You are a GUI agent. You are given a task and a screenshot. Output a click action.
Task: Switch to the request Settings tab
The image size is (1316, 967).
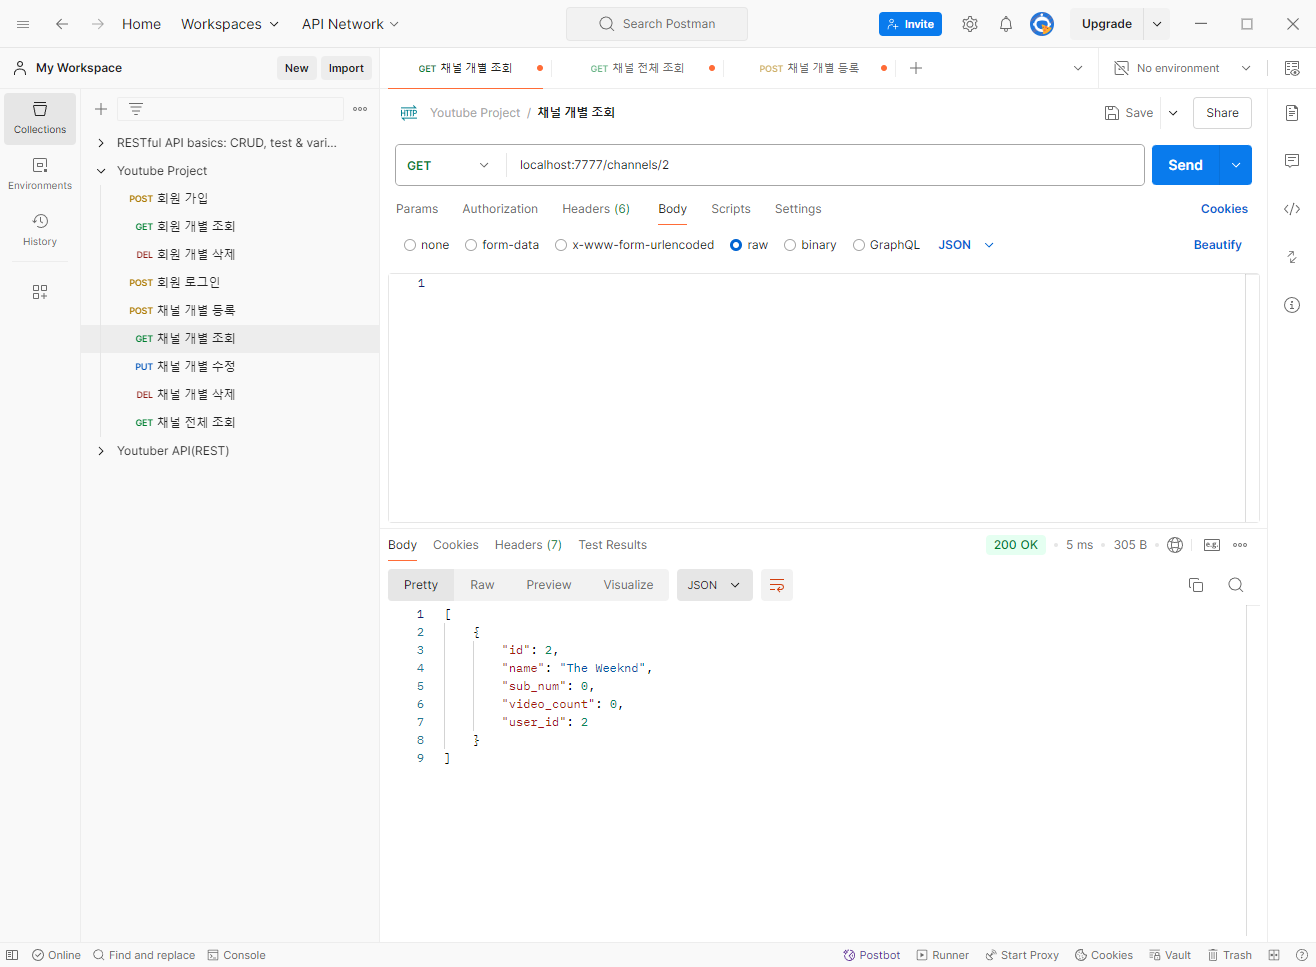[x=798, y=209]
